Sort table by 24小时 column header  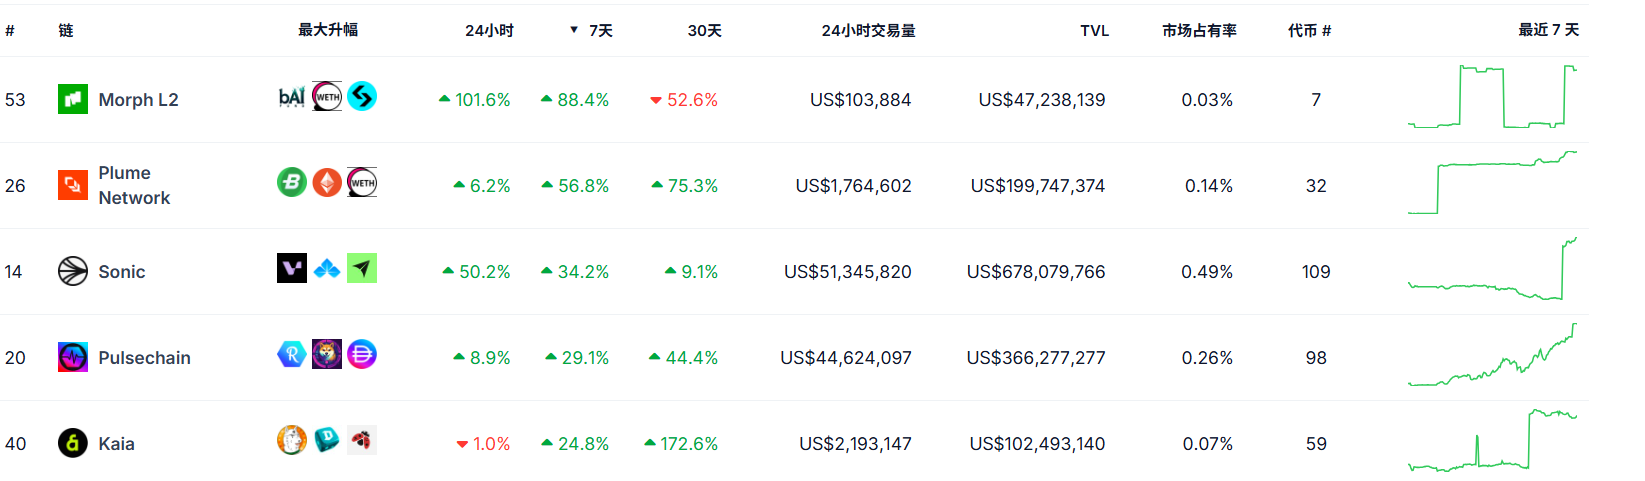pos(489,31)
